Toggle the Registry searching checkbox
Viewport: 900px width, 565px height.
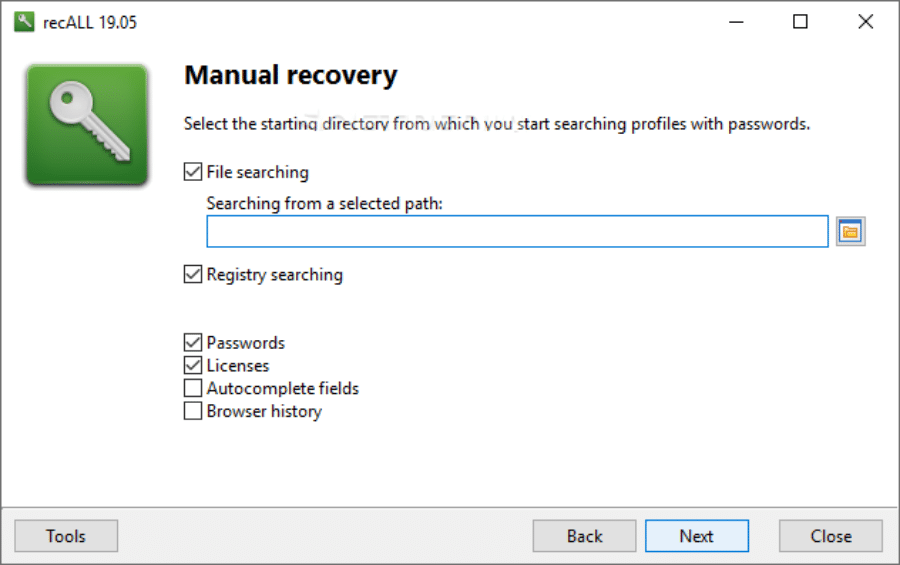click(193, 274)
